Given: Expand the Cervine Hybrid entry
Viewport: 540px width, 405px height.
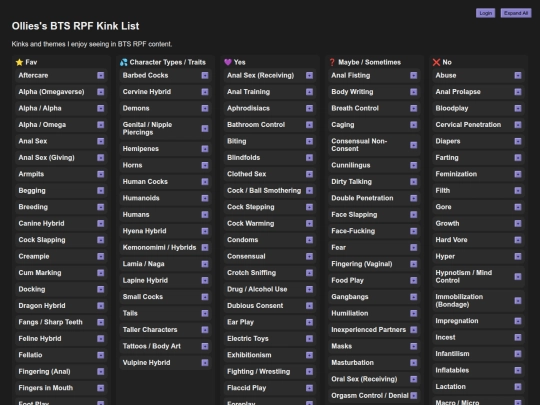Looking at the screenshot, I should (x=205, y=92).
